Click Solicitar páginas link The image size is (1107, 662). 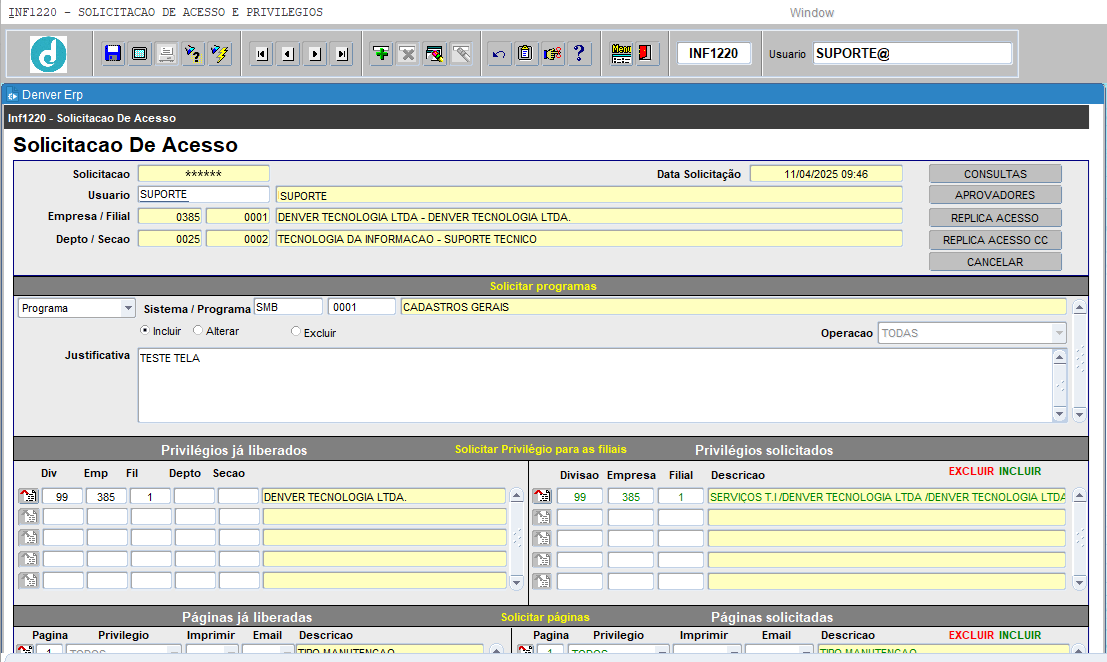(x=545, y=618)
